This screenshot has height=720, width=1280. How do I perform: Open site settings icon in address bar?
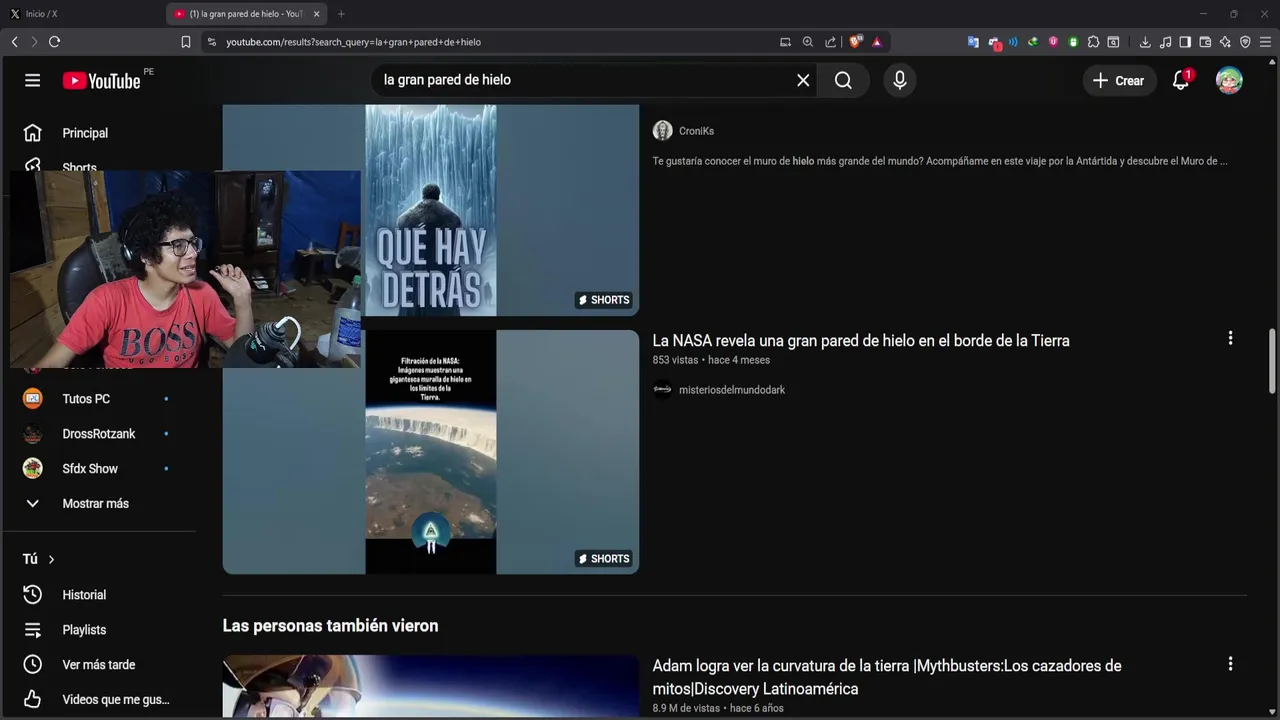coord(211,42)
